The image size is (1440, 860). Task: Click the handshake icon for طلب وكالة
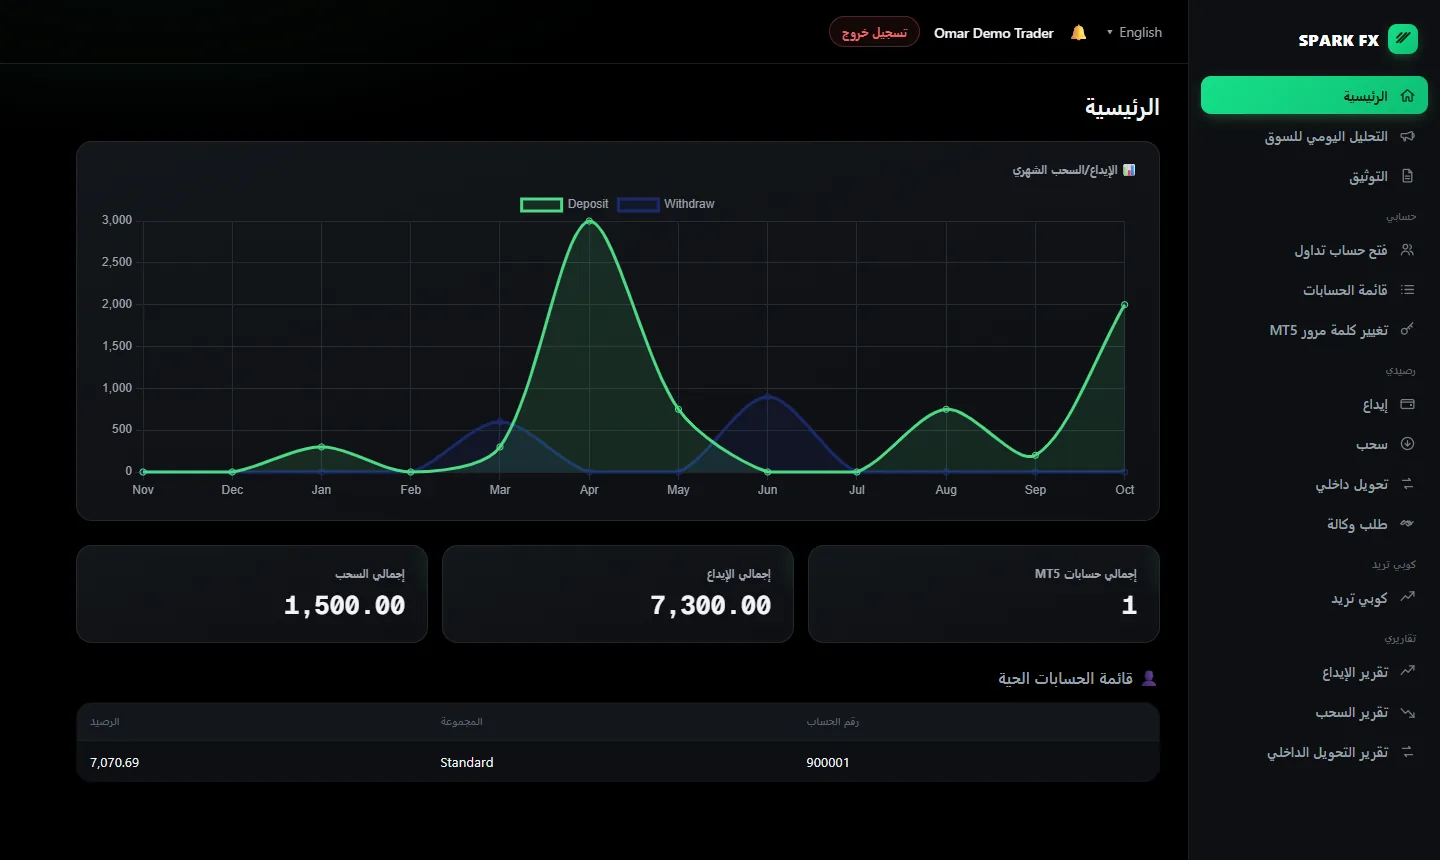click(x=1408, y=523)
